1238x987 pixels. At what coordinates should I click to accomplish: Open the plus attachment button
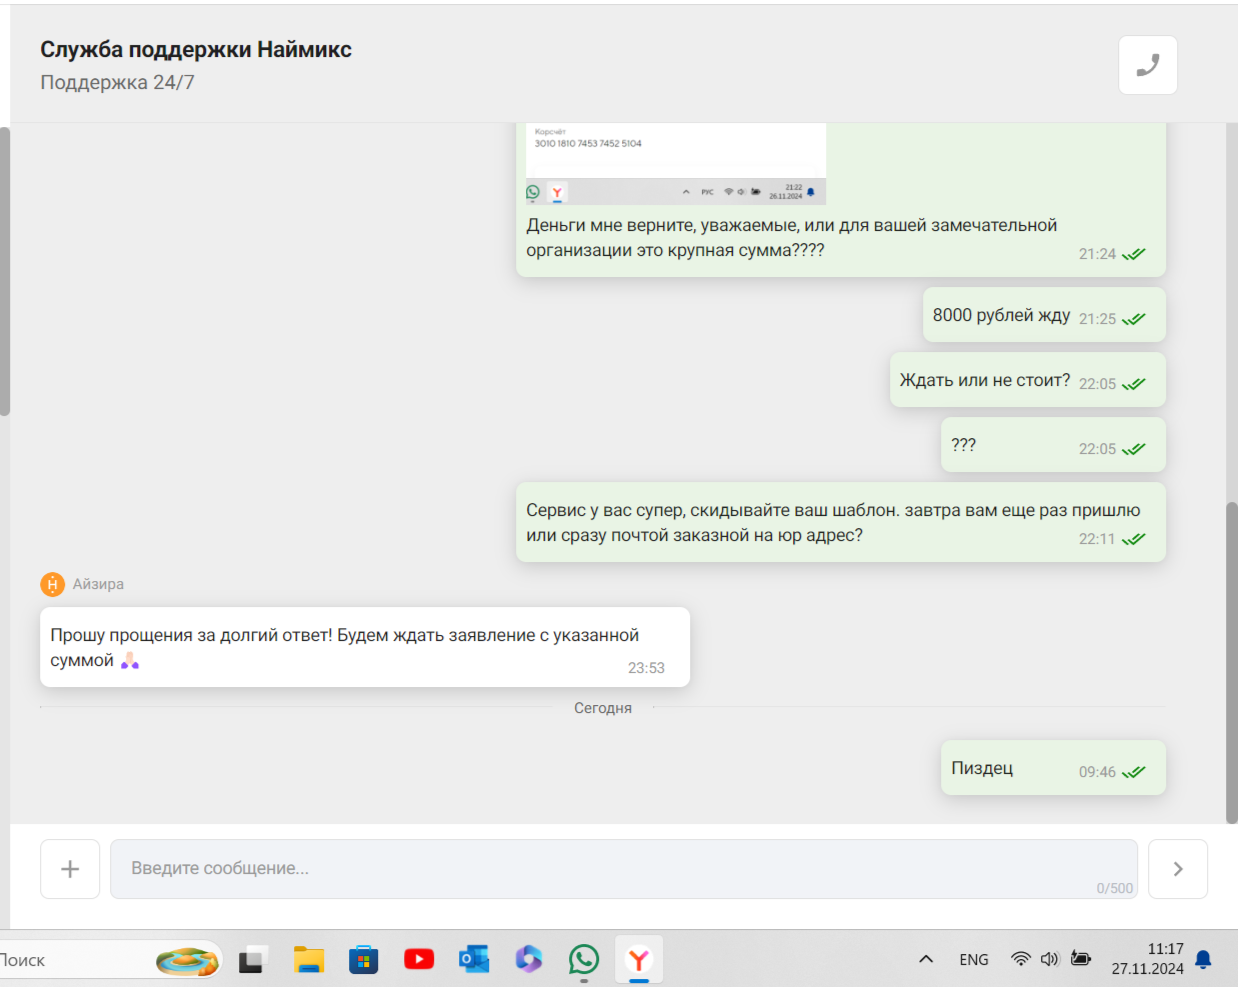(70, 869)
